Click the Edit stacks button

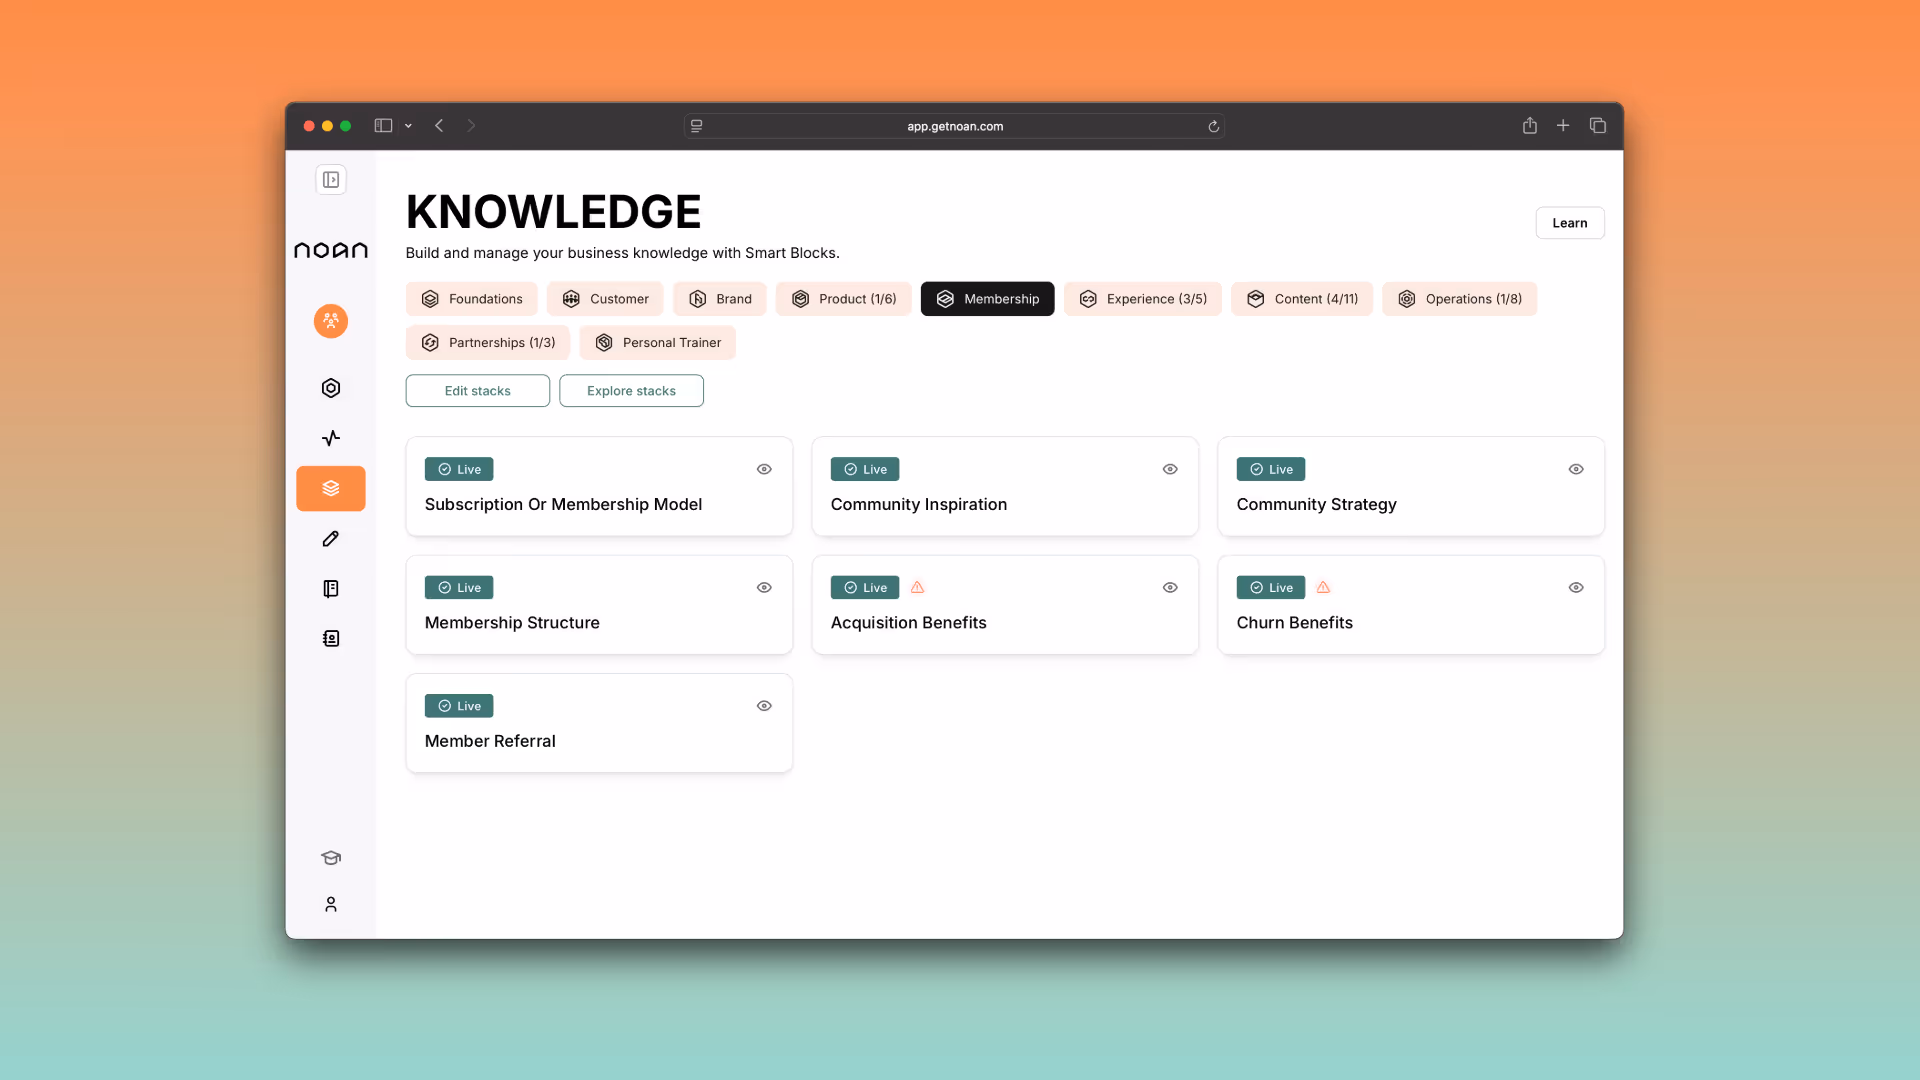tap(478, 391)
